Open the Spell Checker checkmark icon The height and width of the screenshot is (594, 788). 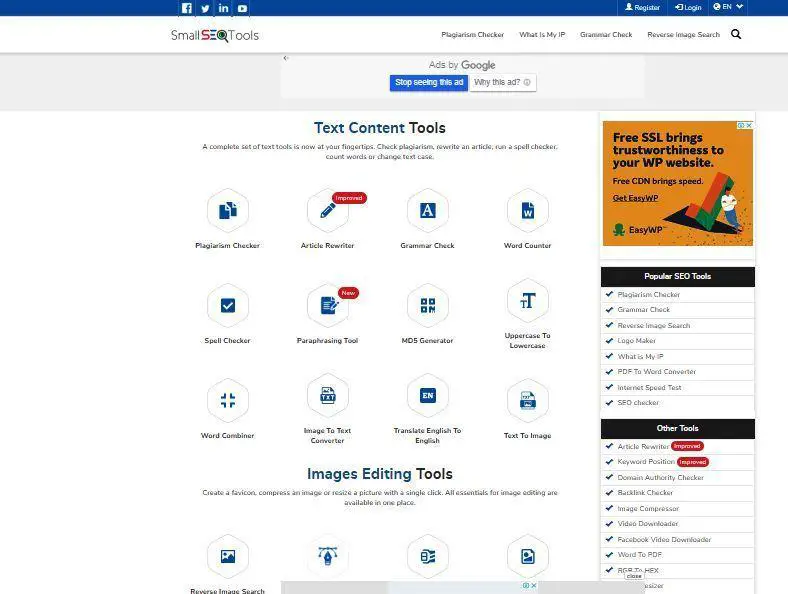[228, 305]
